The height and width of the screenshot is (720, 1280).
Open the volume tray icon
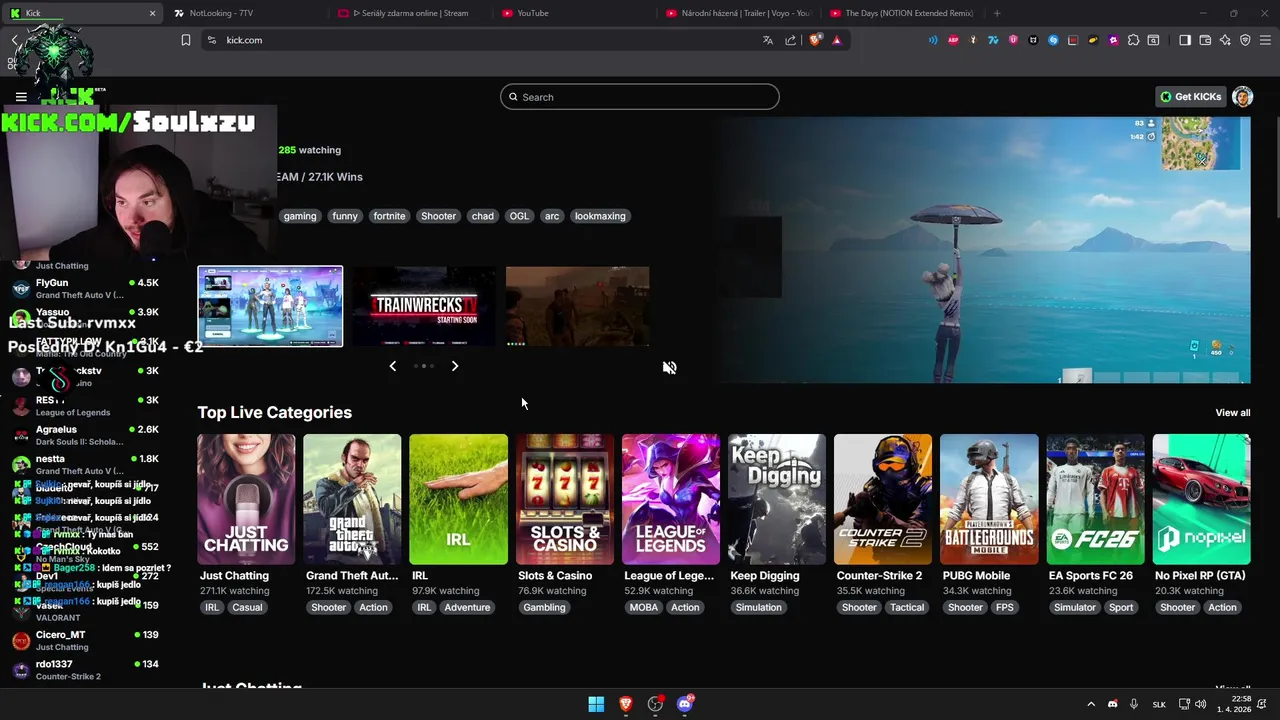pos(1203,704)
